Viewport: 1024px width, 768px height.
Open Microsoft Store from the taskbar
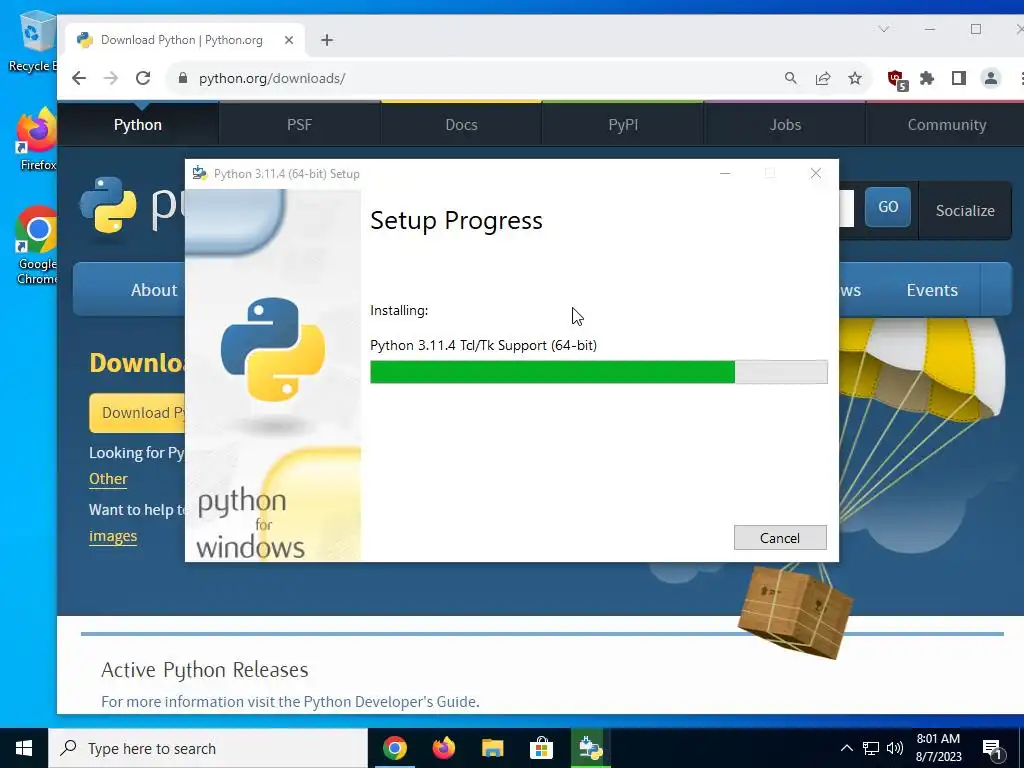point(541,748)
